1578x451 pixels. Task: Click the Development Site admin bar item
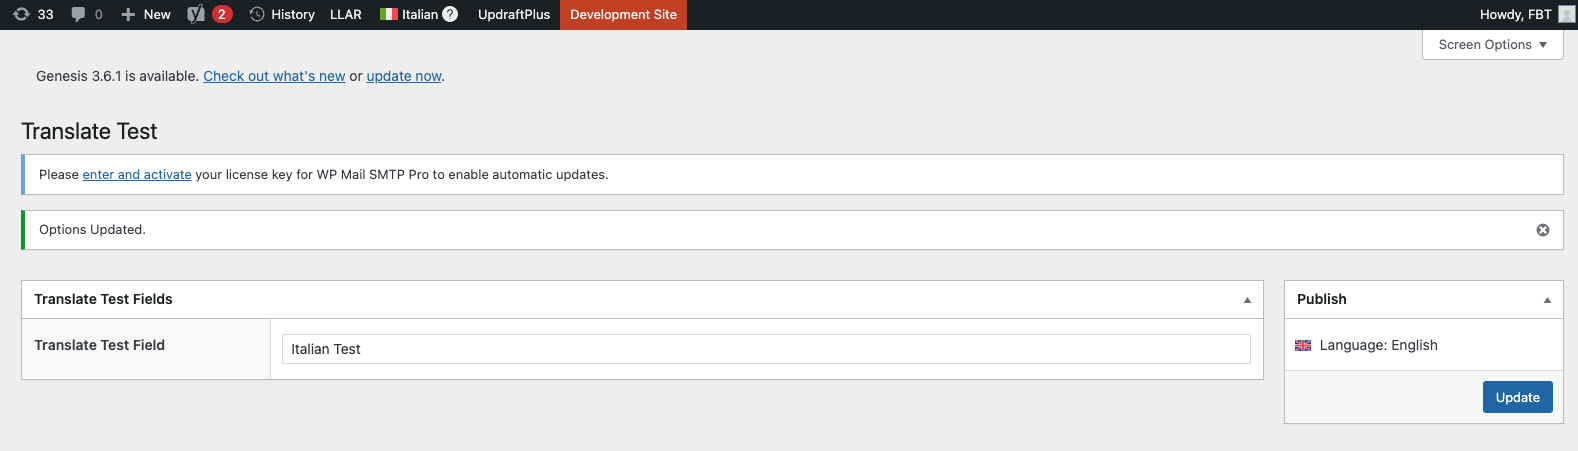pos(623,14)
